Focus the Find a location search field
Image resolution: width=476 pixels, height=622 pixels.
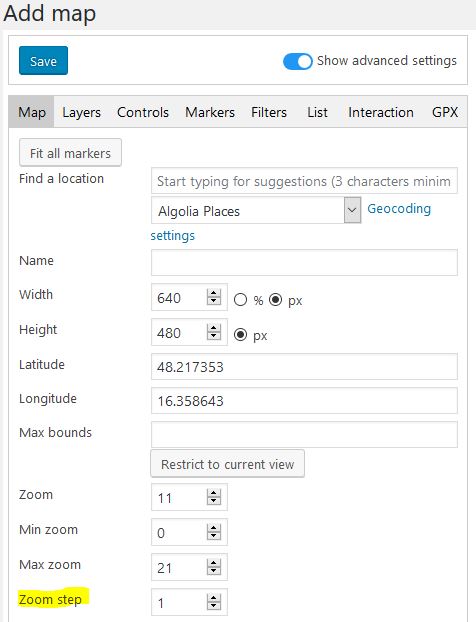pos(304,181)
